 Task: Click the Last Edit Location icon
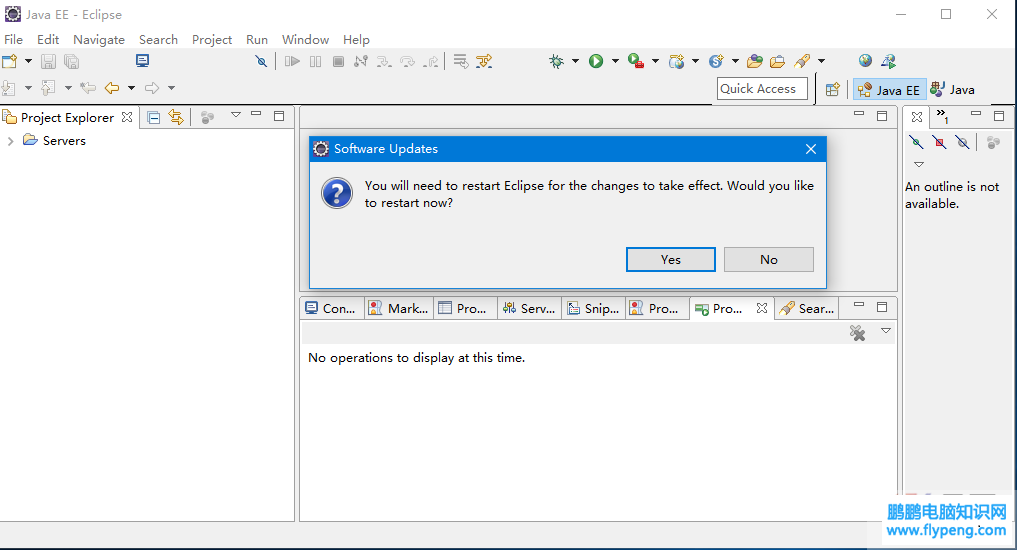88,88
